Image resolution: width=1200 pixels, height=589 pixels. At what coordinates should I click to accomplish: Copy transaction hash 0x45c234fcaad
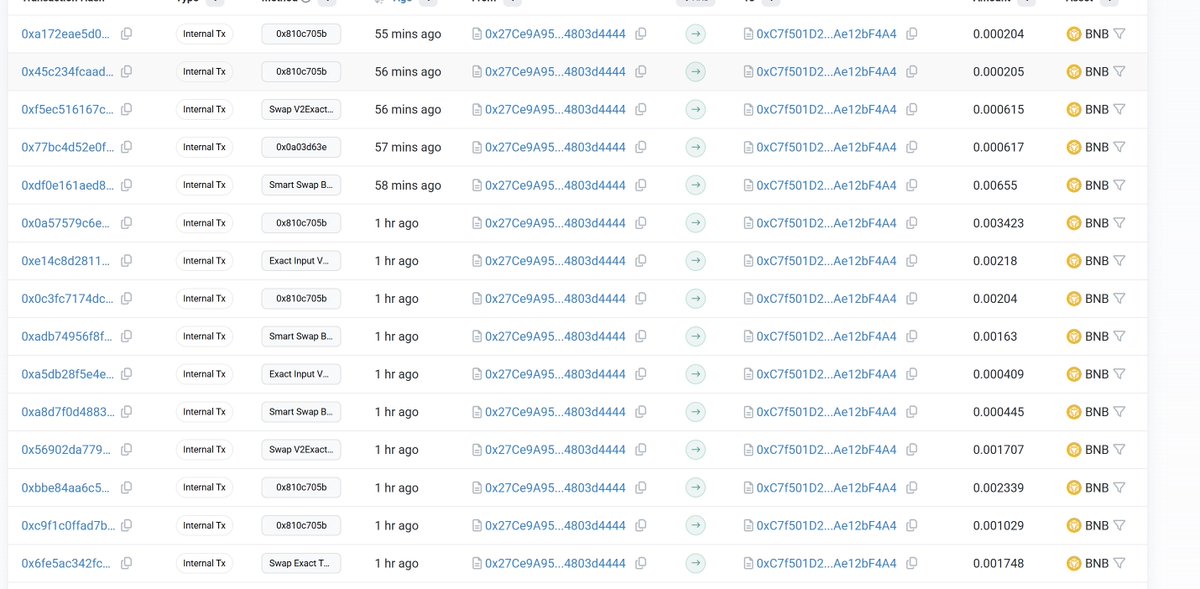126,72
